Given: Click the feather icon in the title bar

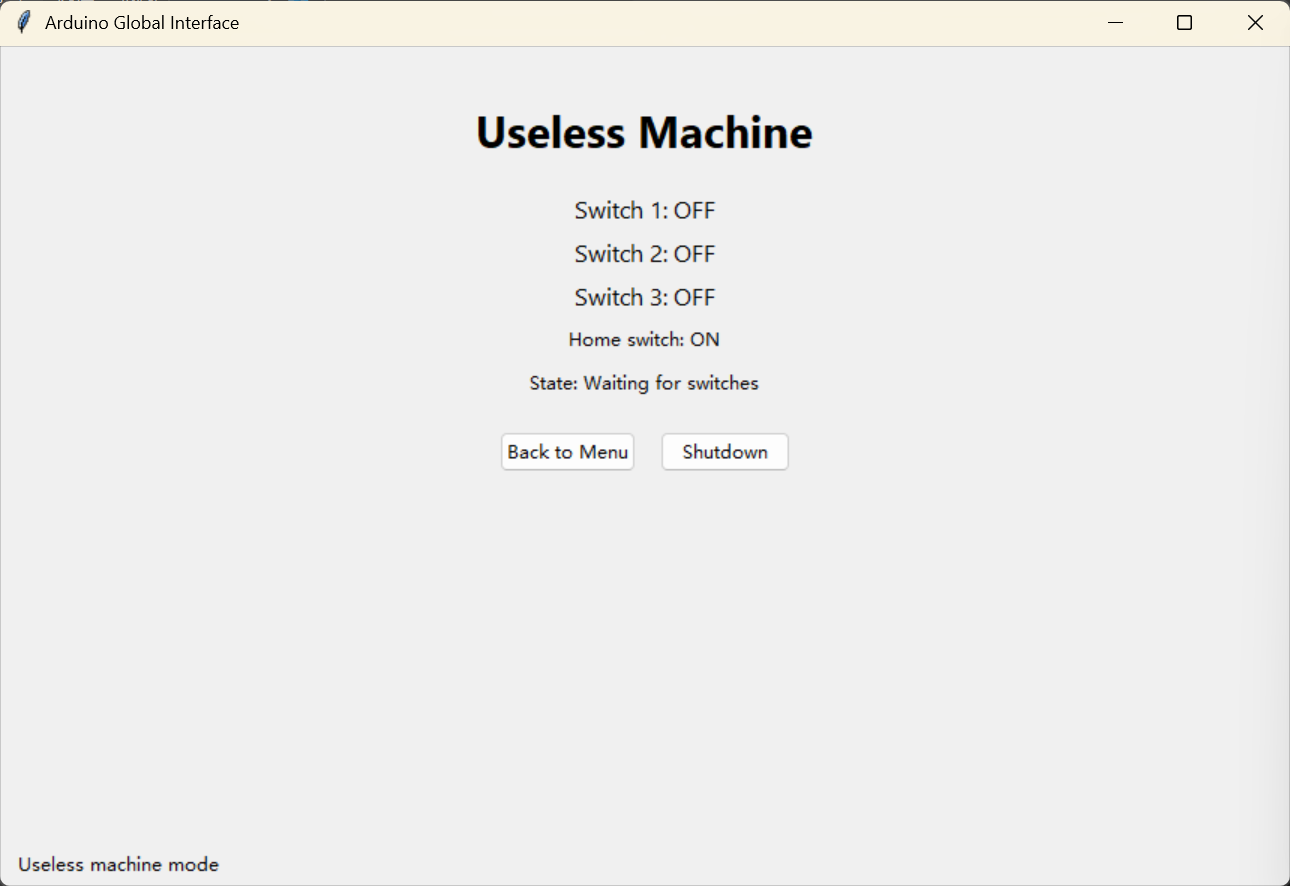Looking at the screenshot, I should coord(24,22).
